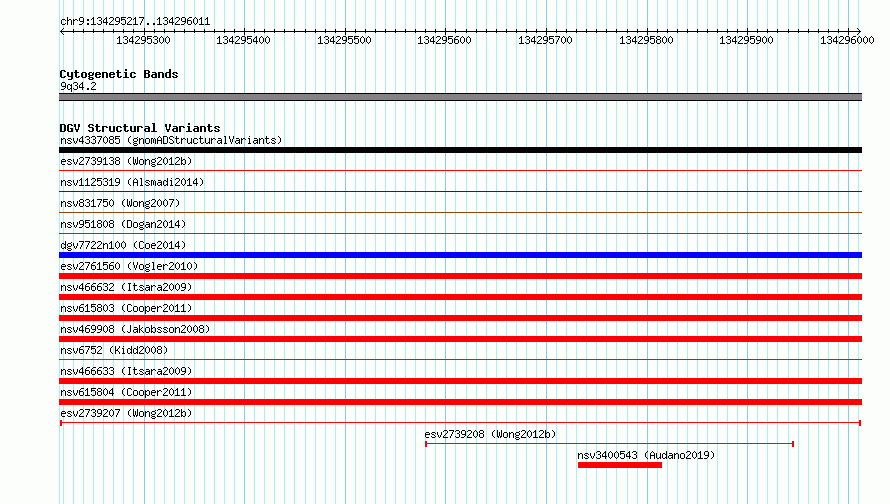
Task: Click ruler position 134295500
Action: (344, 40)
